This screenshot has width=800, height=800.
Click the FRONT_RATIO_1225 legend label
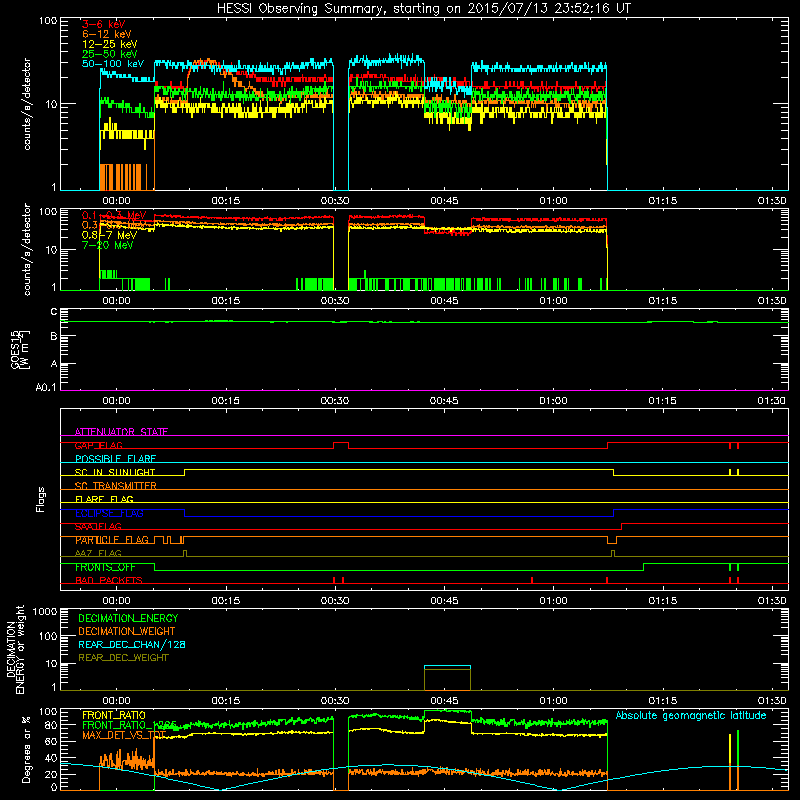pyautogui.click(x=130, y=725)
